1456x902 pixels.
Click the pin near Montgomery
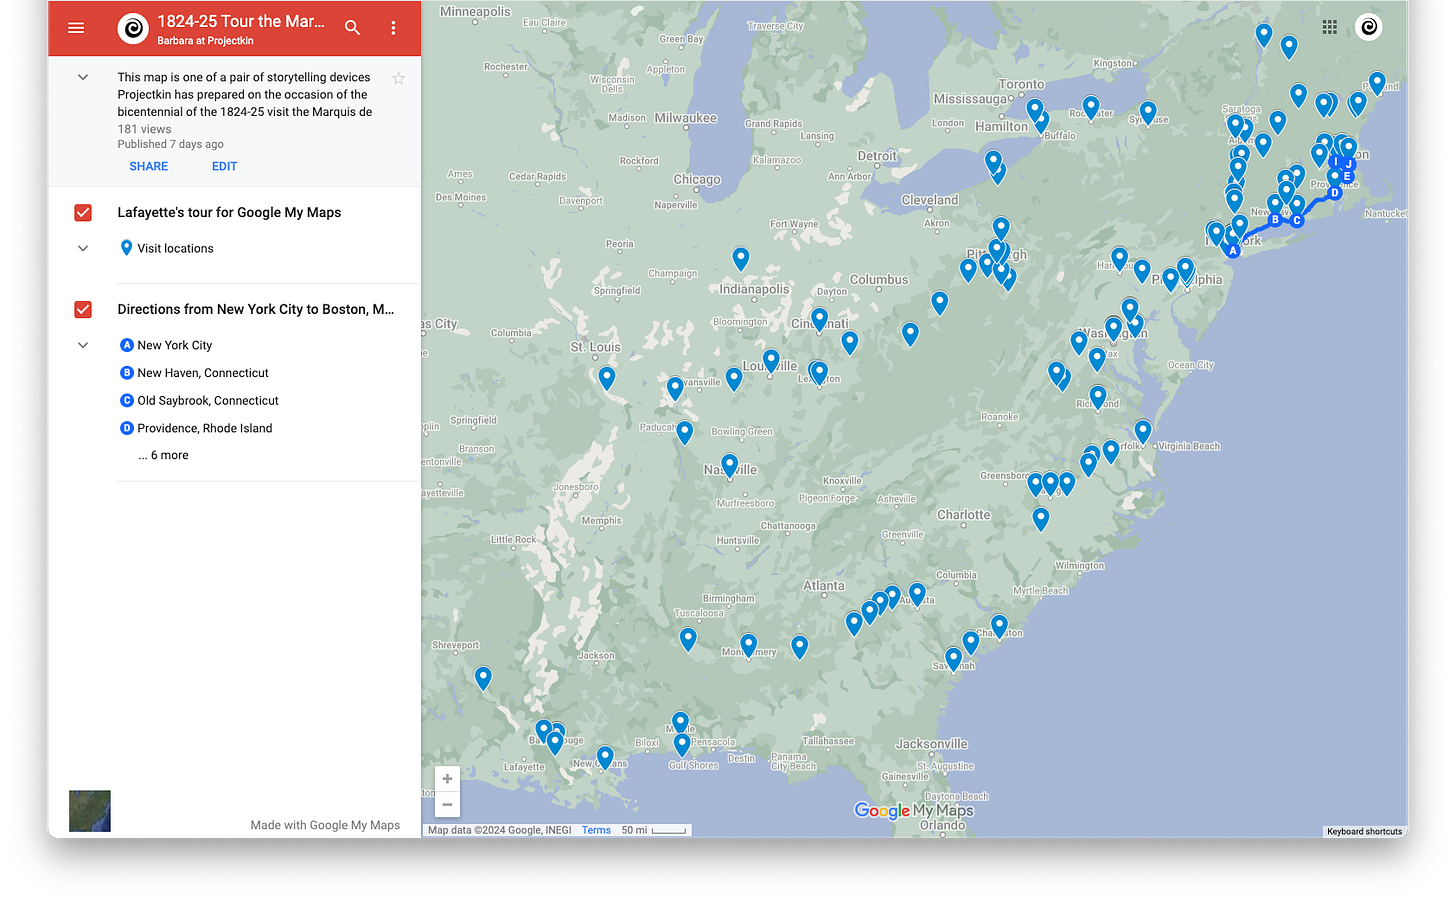(x=749, y=645)
